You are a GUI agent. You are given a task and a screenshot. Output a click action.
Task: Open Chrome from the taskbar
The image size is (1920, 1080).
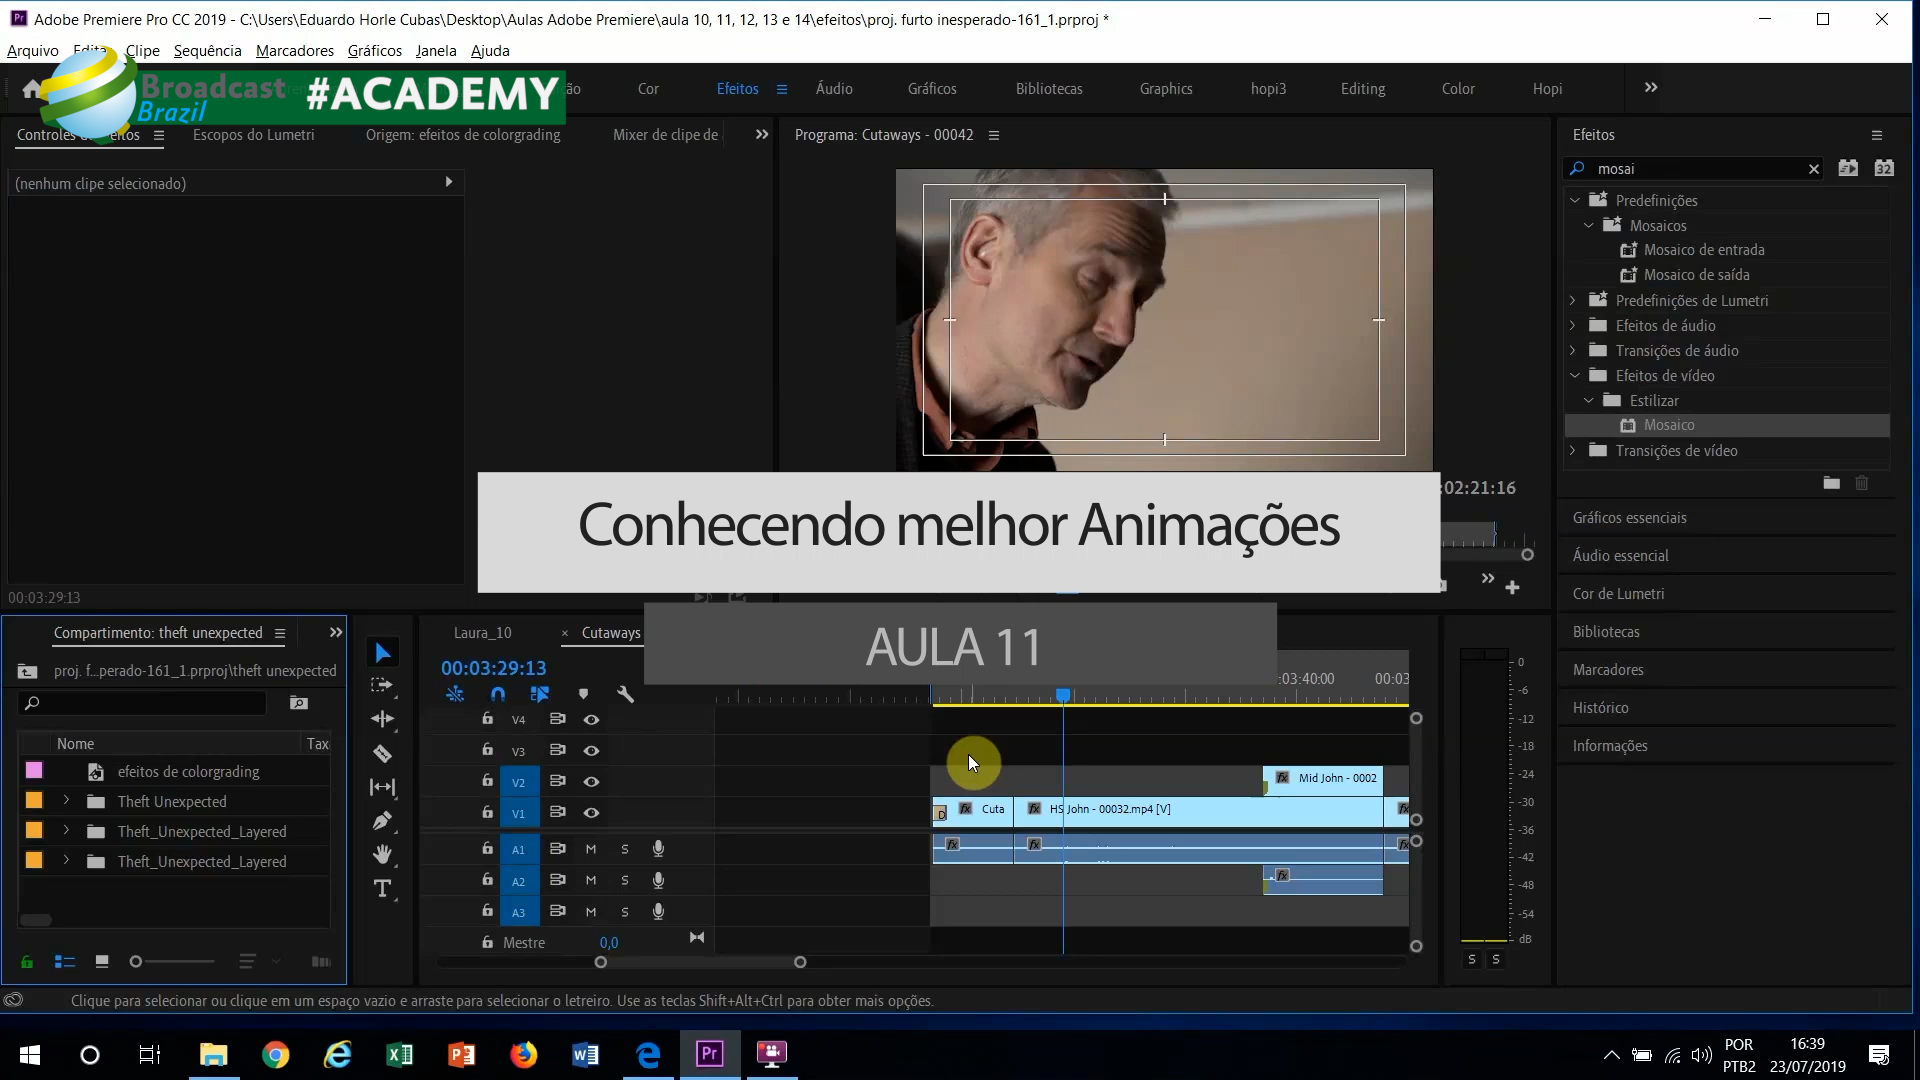click(x=275, y=1054)
